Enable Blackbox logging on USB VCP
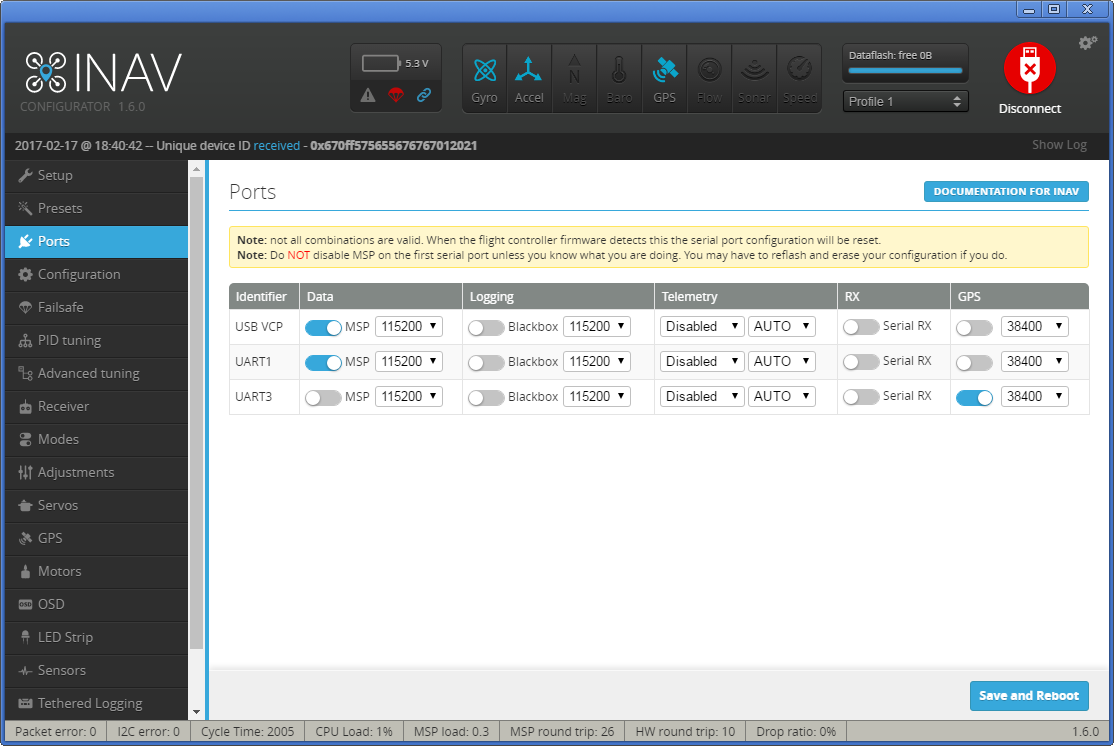 pyautogui.click(x=486, y=328)
